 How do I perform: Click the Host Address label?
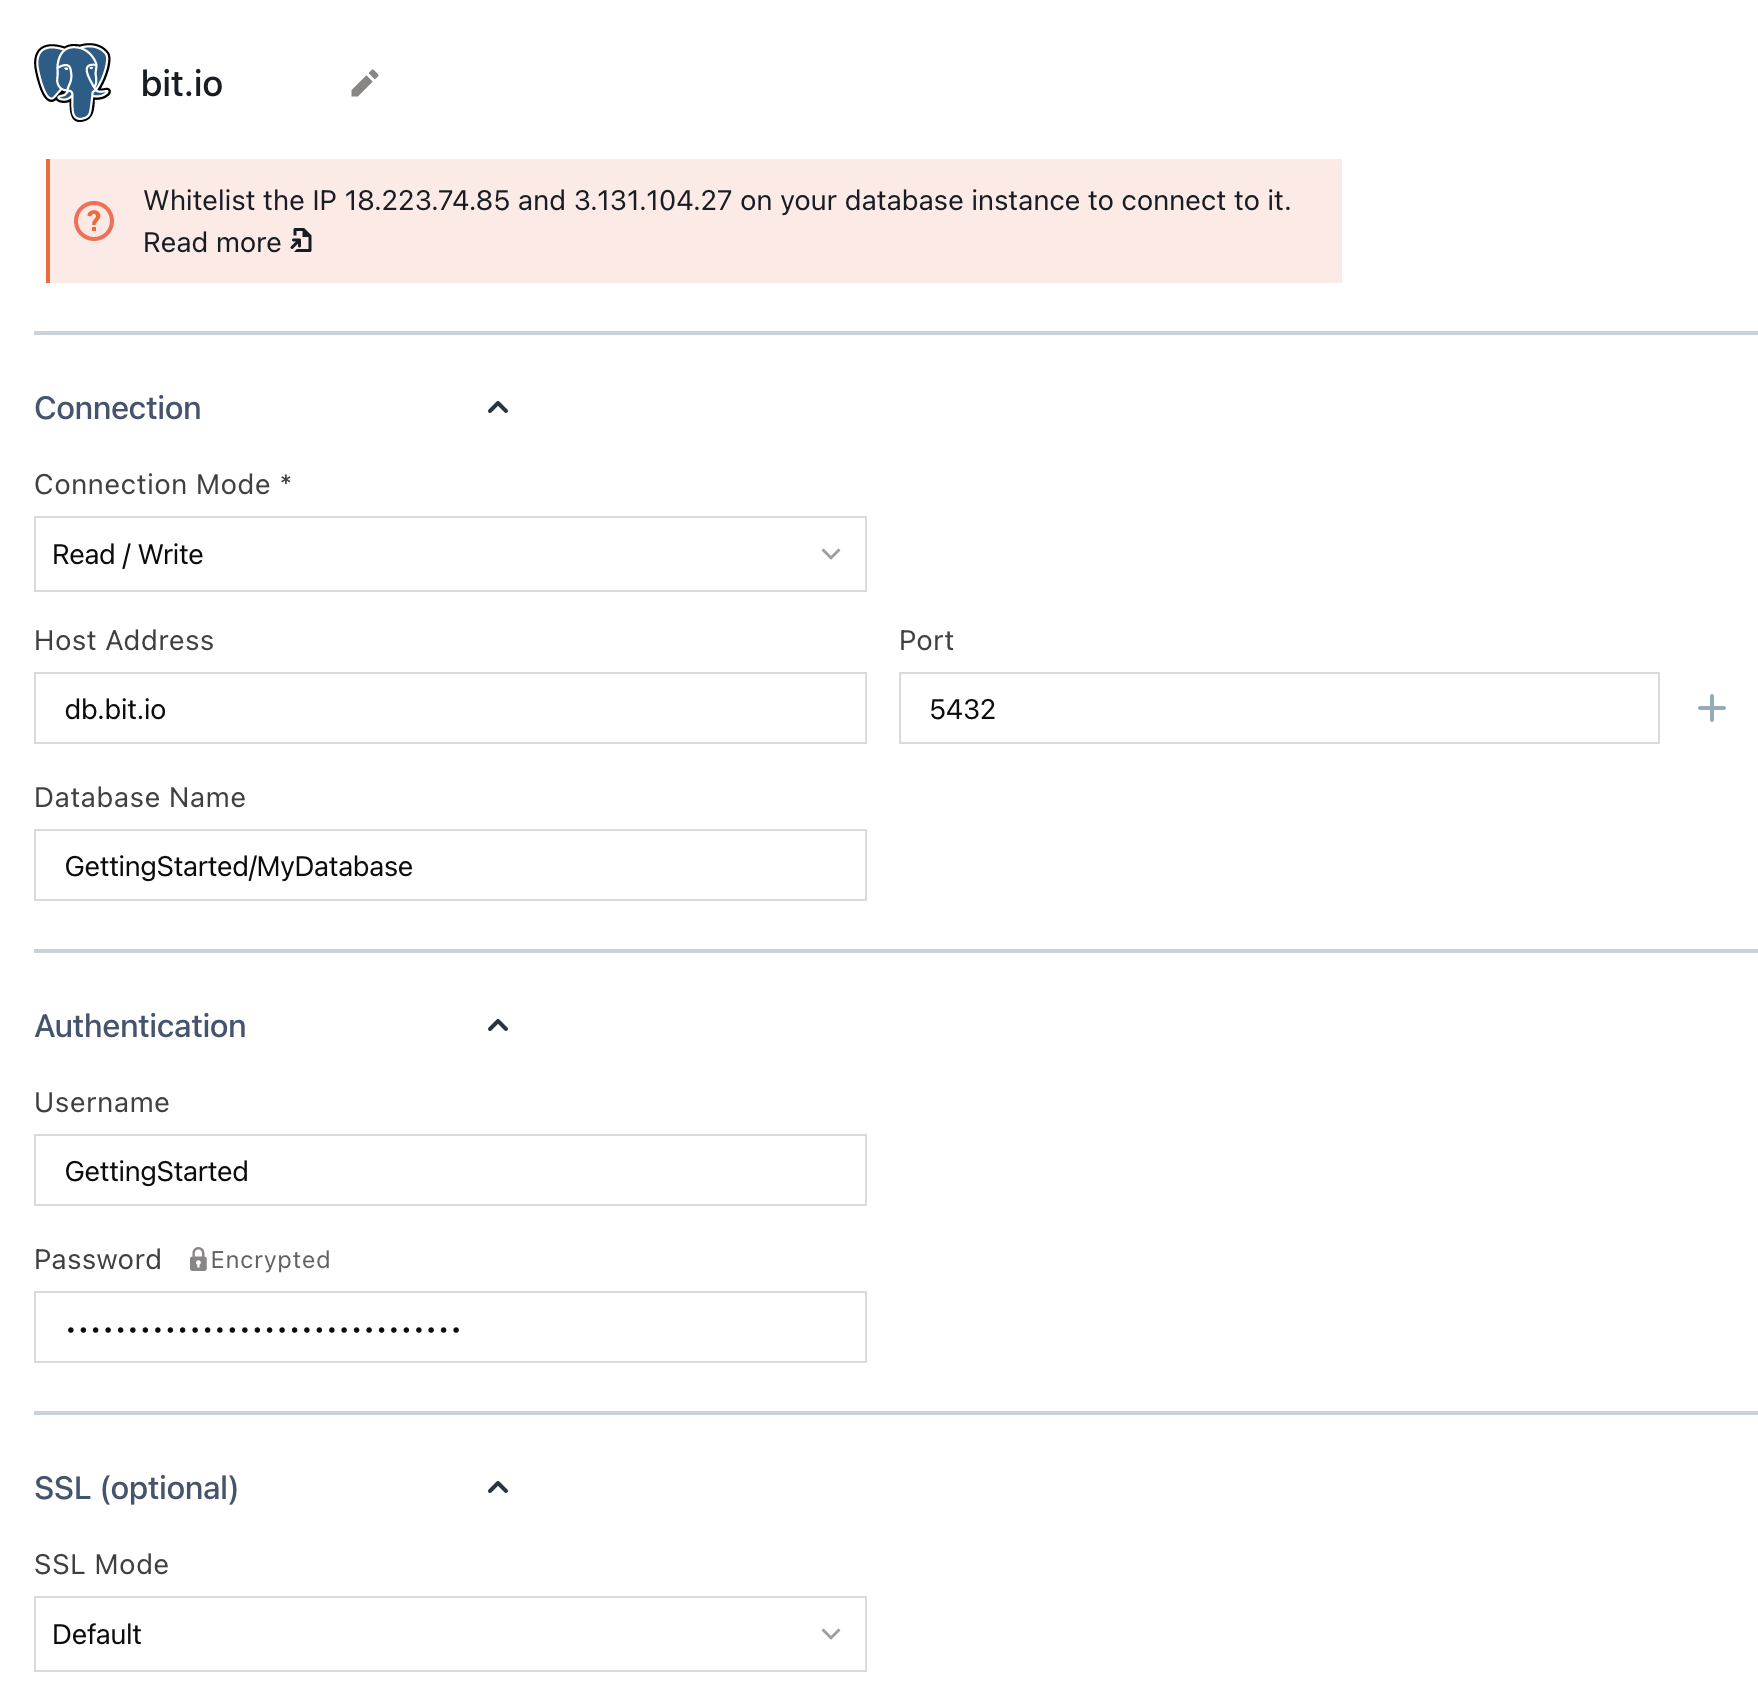(124, 640)
